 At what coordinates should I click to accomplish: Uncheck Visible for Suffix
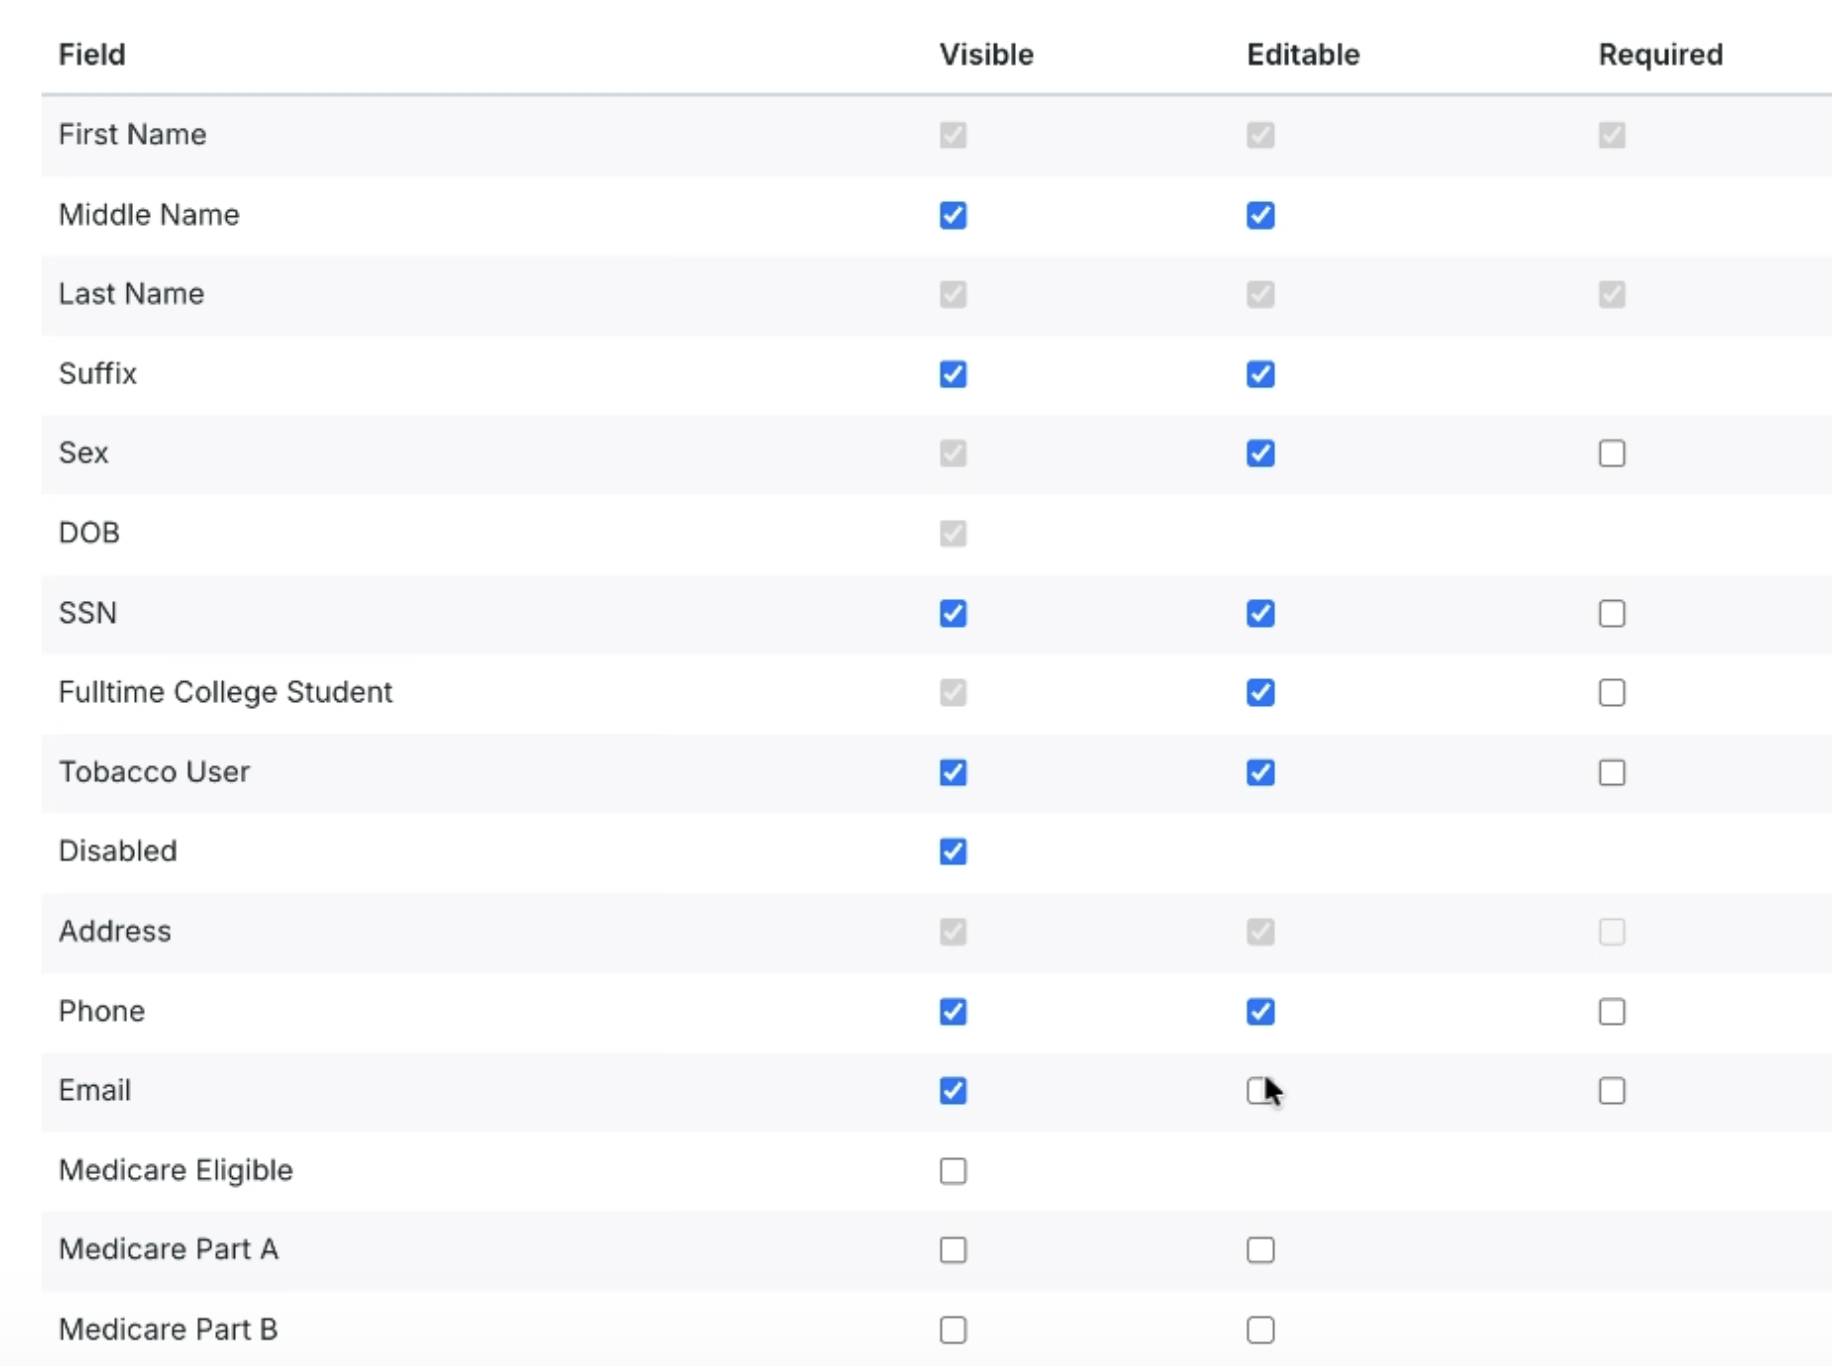(953, 374)
